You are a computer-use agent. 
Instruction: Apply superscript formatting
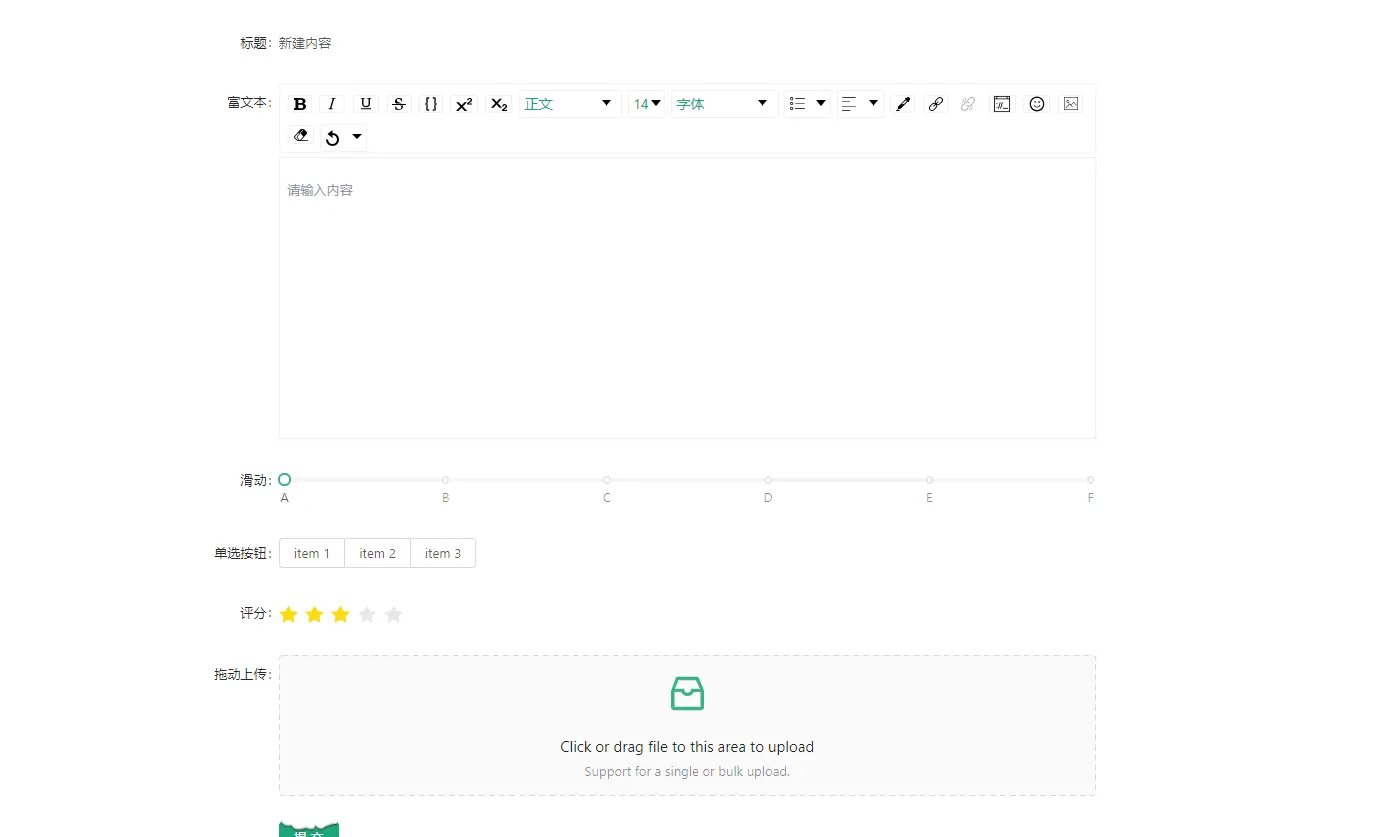point(464,104)
